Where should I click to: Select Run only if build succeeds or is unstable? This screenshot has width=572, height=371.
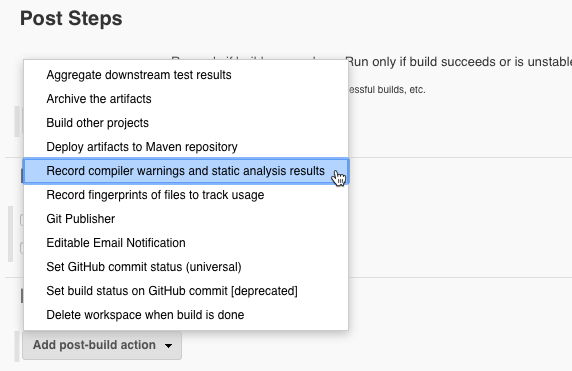pyautogui.click(x=458, y=62)
